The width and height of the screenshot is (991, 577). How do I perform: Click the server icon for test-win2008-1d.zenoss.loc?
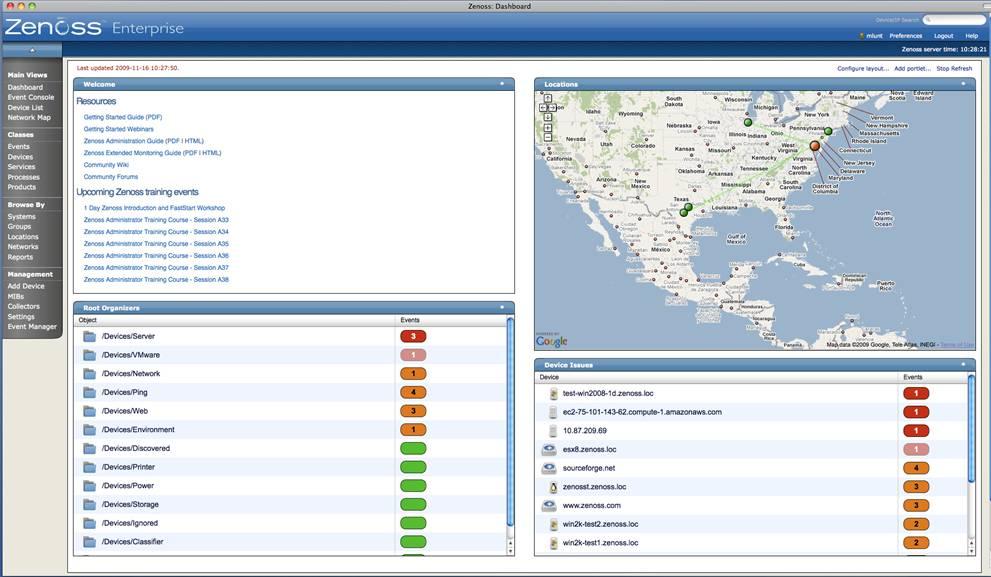(554, 393)
